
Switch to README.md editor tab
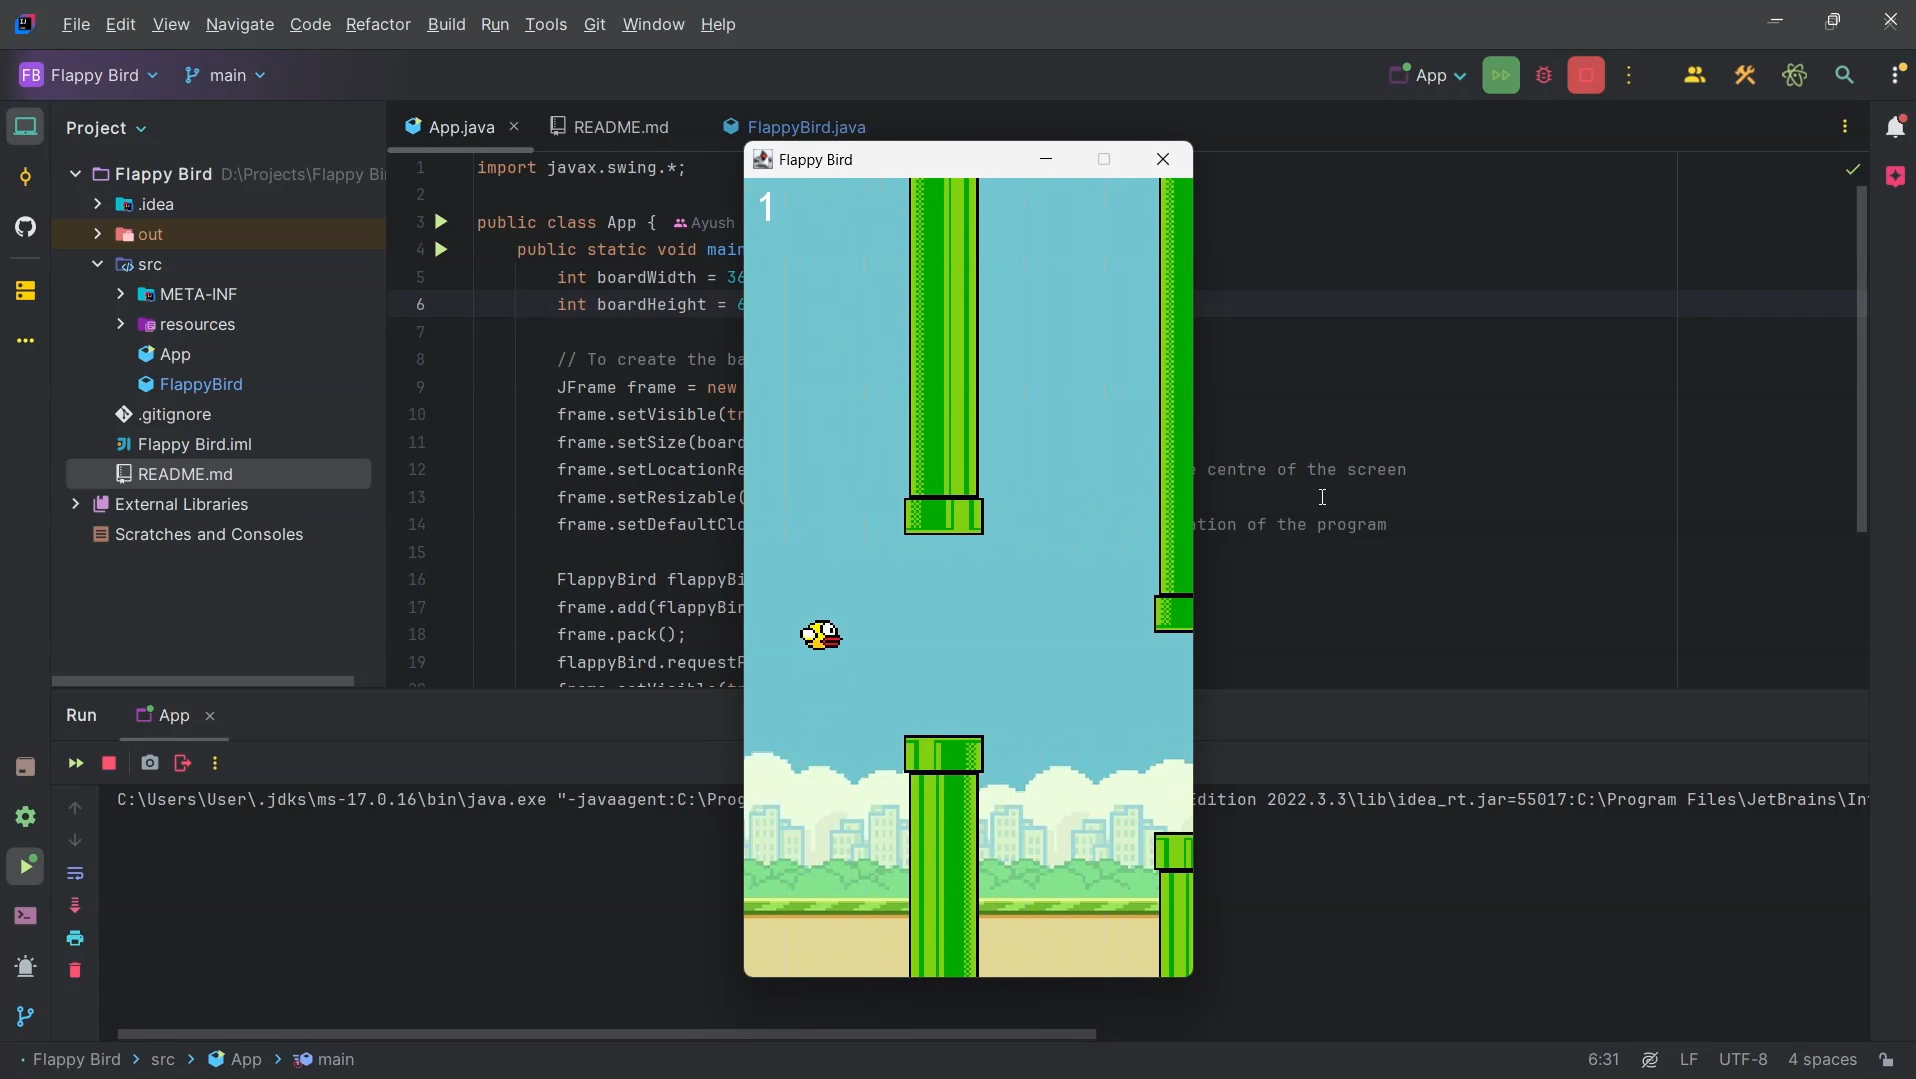point(610,128)
